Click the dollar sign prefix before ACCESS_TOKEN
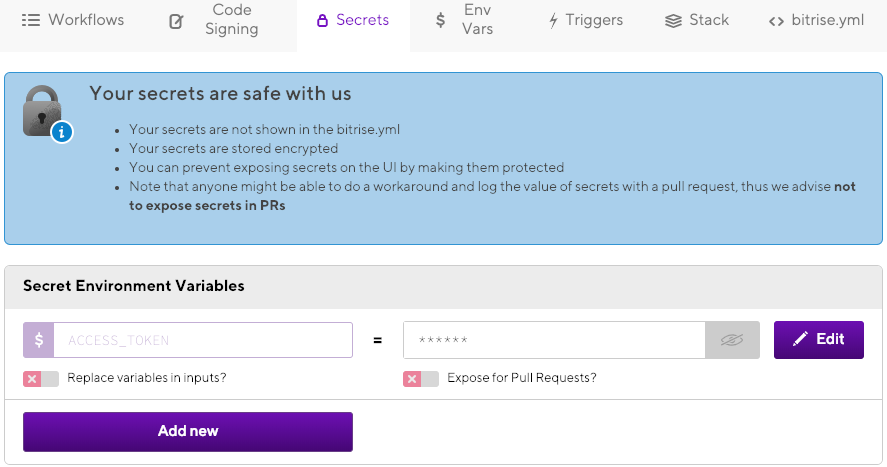This screenshot has height=467, width=887. pos(38,340)
